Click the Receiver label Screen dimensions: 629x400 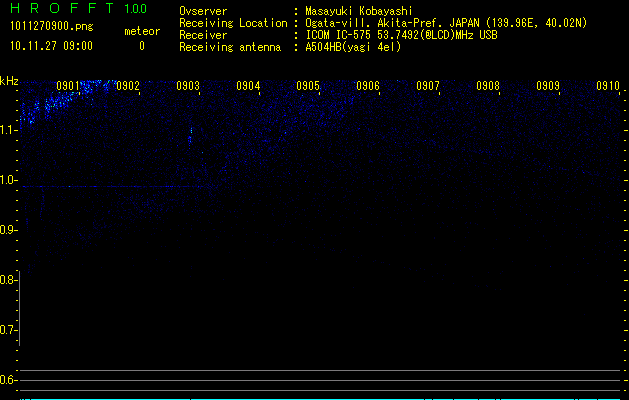tap(203, 35)
